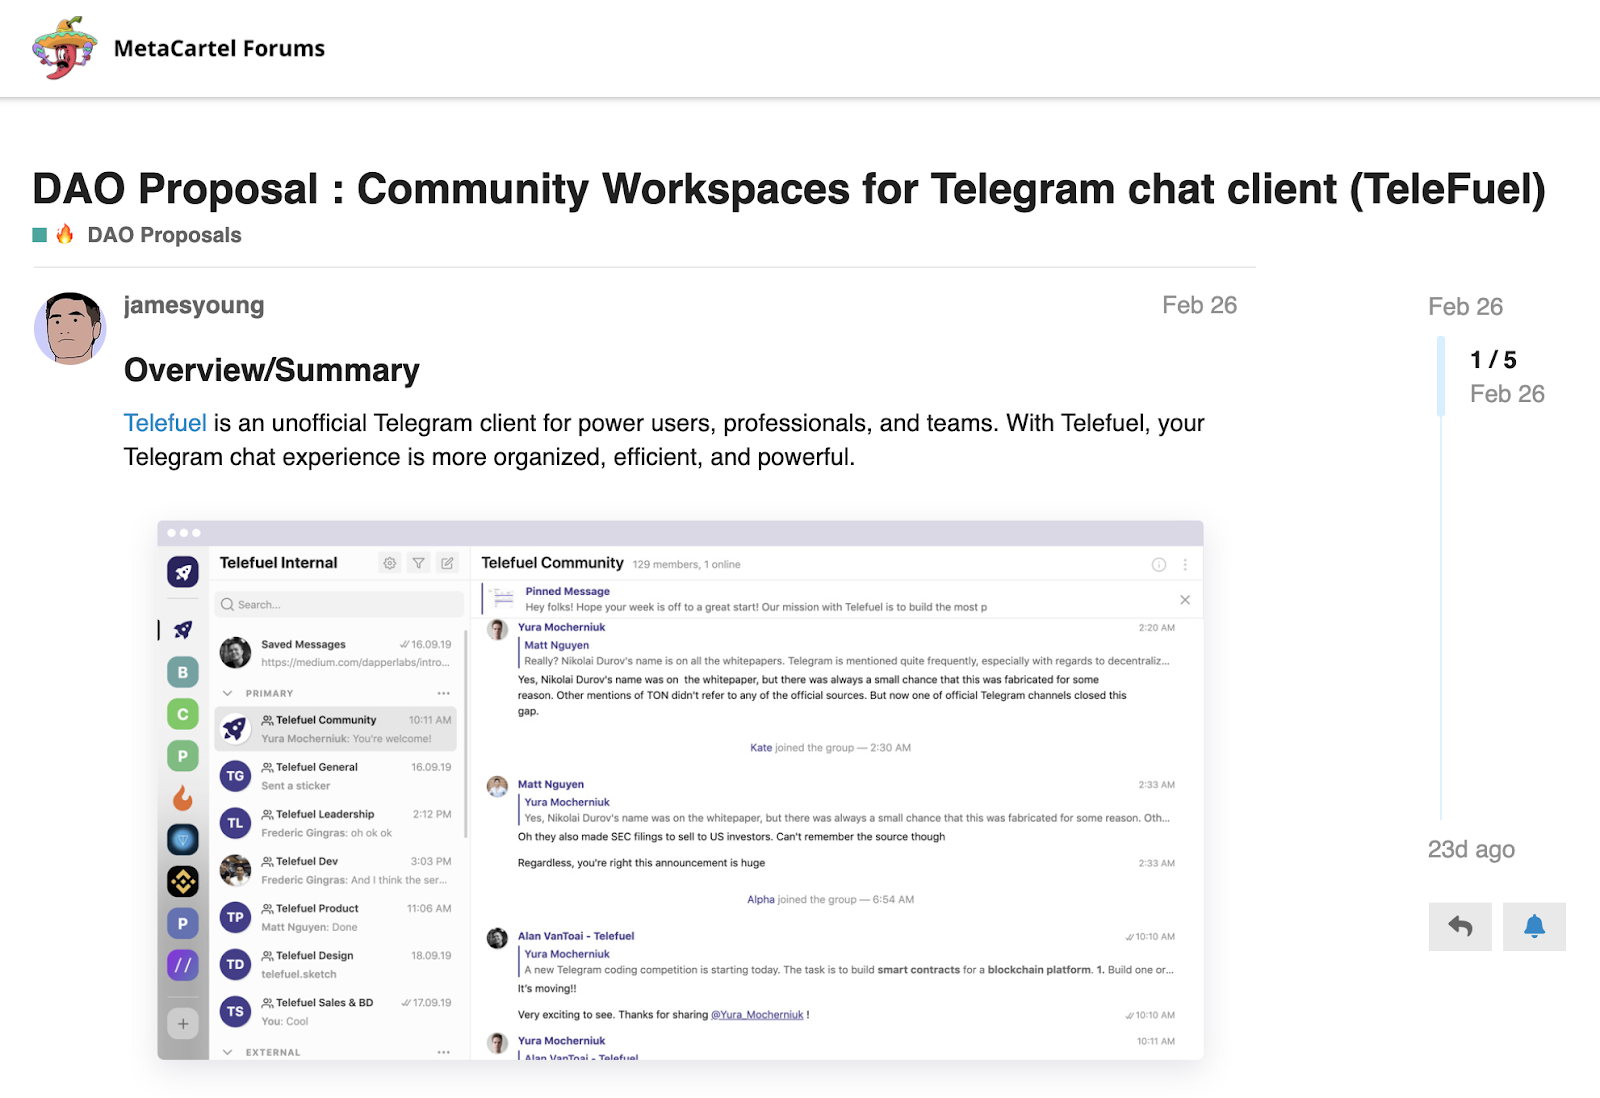Viewport: 1600px width, 1098px height.
Task: Click jamesyoung's avatar picture
Action: point(70,329)
